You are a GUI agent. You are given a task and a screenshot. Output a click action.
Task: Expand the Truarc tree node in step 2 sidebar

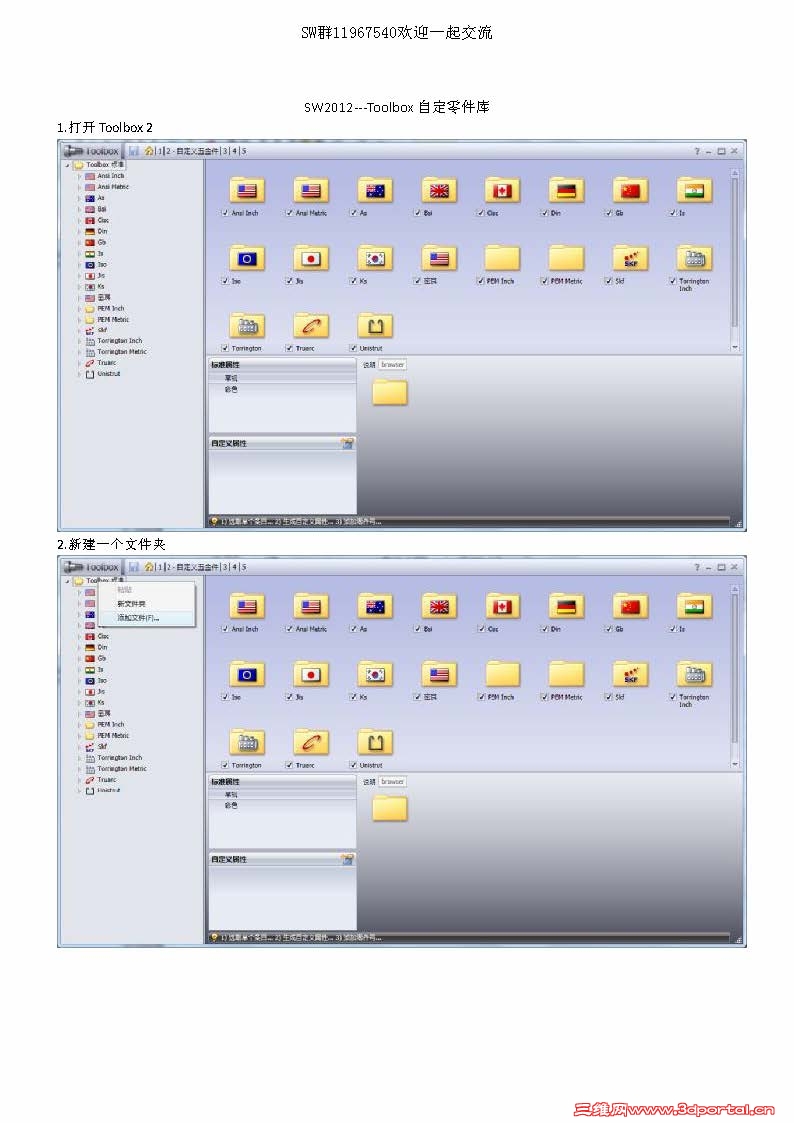[x=79, y=779]
